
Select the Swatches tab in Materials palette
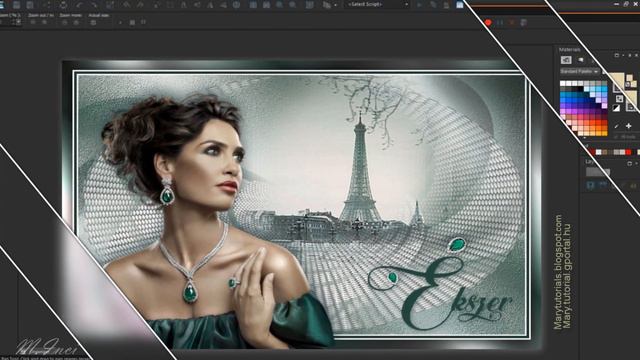click(x=566, y=60)
